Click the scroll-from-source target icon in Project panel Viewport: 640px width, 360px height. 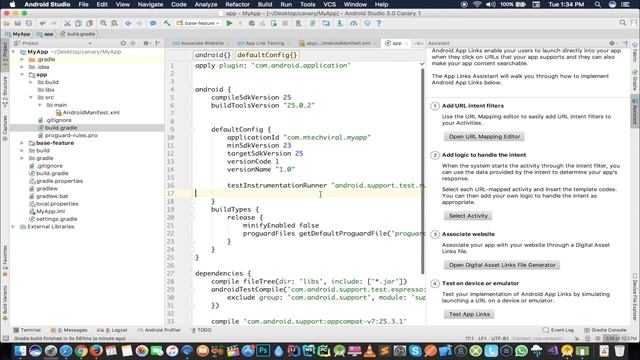[x=123, y=43]
